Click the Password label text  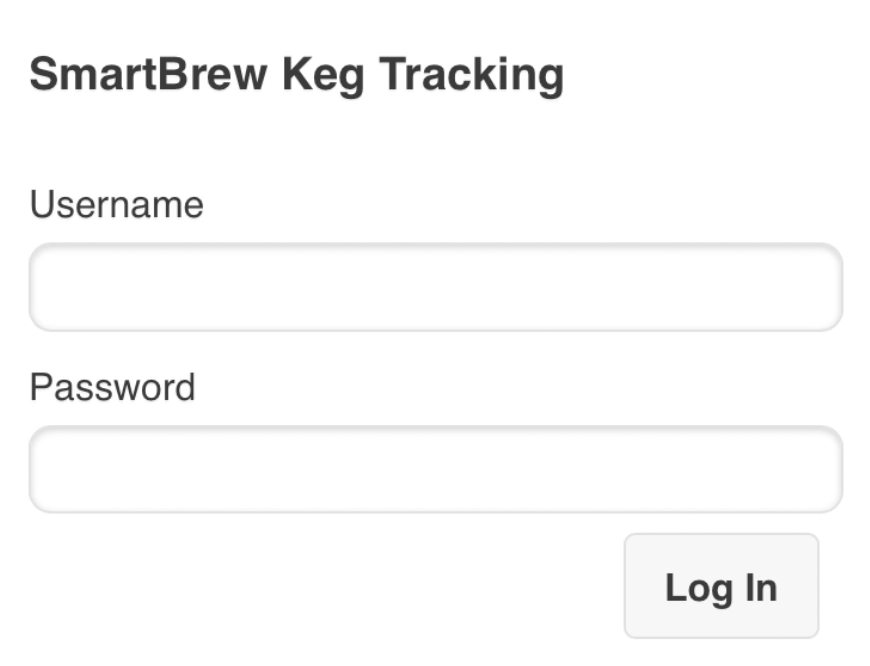112,387
